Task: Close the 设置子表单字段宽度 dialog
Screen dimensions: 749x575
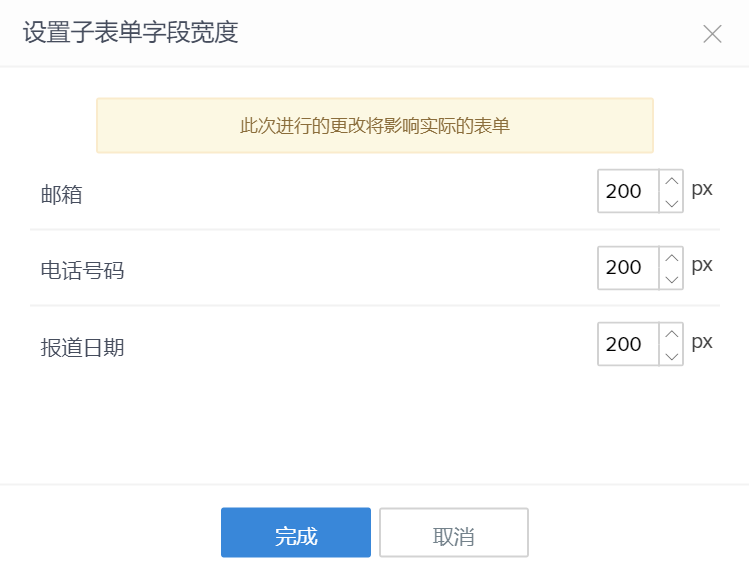Action: click(x=712, y=34)
